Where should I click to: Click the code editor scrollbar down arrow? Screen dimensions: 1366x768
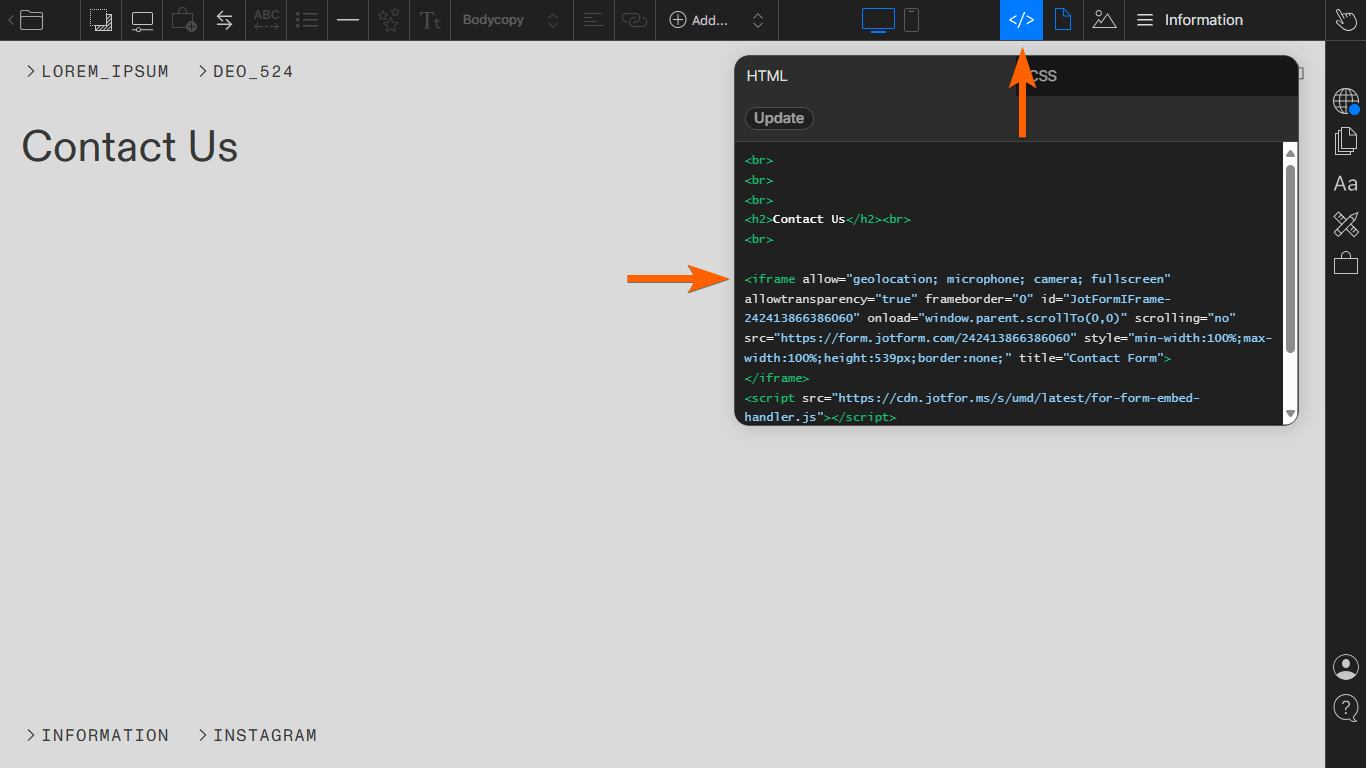(x=1290, y=414)
